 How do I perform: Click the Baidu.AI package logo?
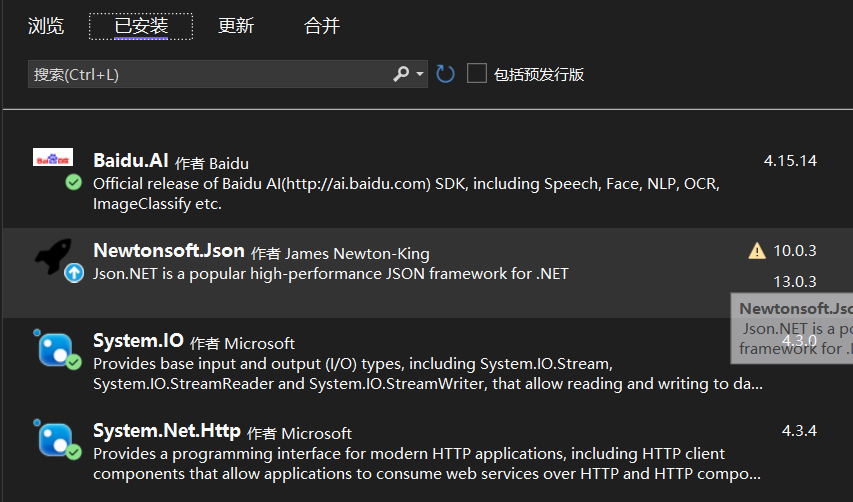[53, 157]
